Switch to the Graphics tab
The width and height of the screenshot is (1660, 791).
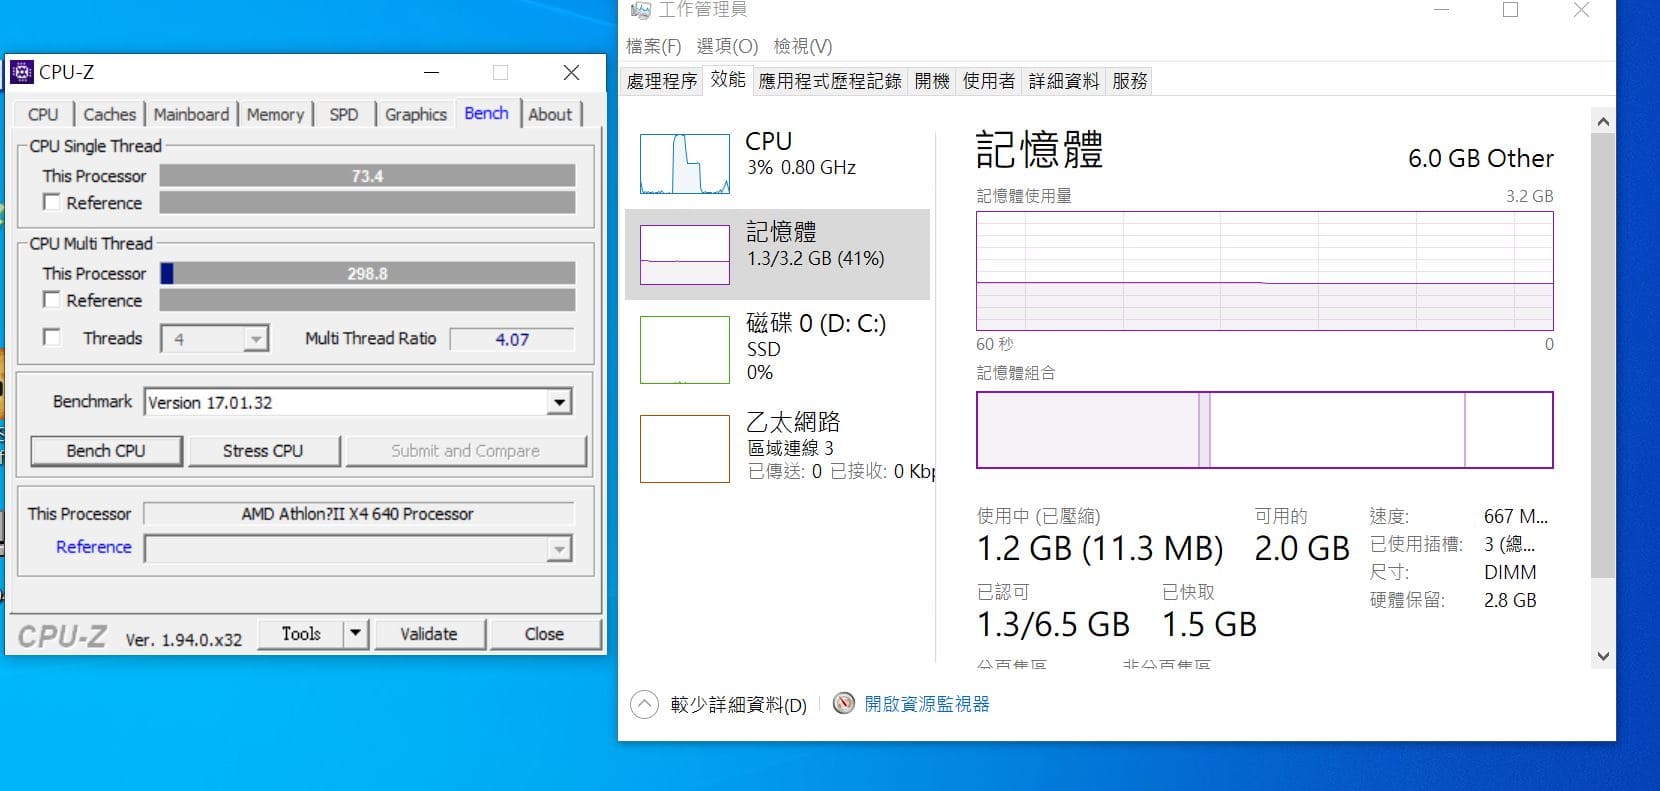[x=416, y=115]
